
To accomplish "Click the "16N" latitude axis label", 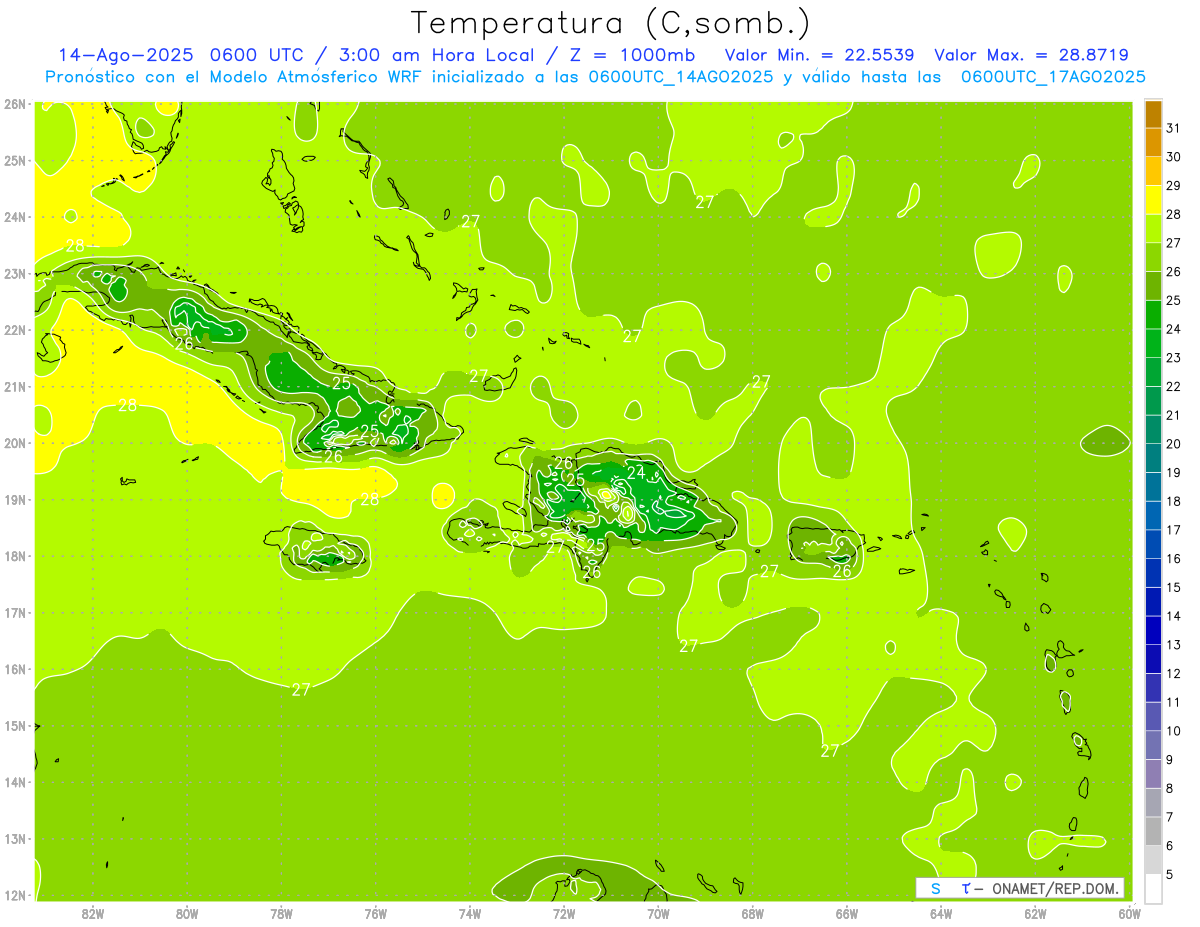I will tap(15, 669).
